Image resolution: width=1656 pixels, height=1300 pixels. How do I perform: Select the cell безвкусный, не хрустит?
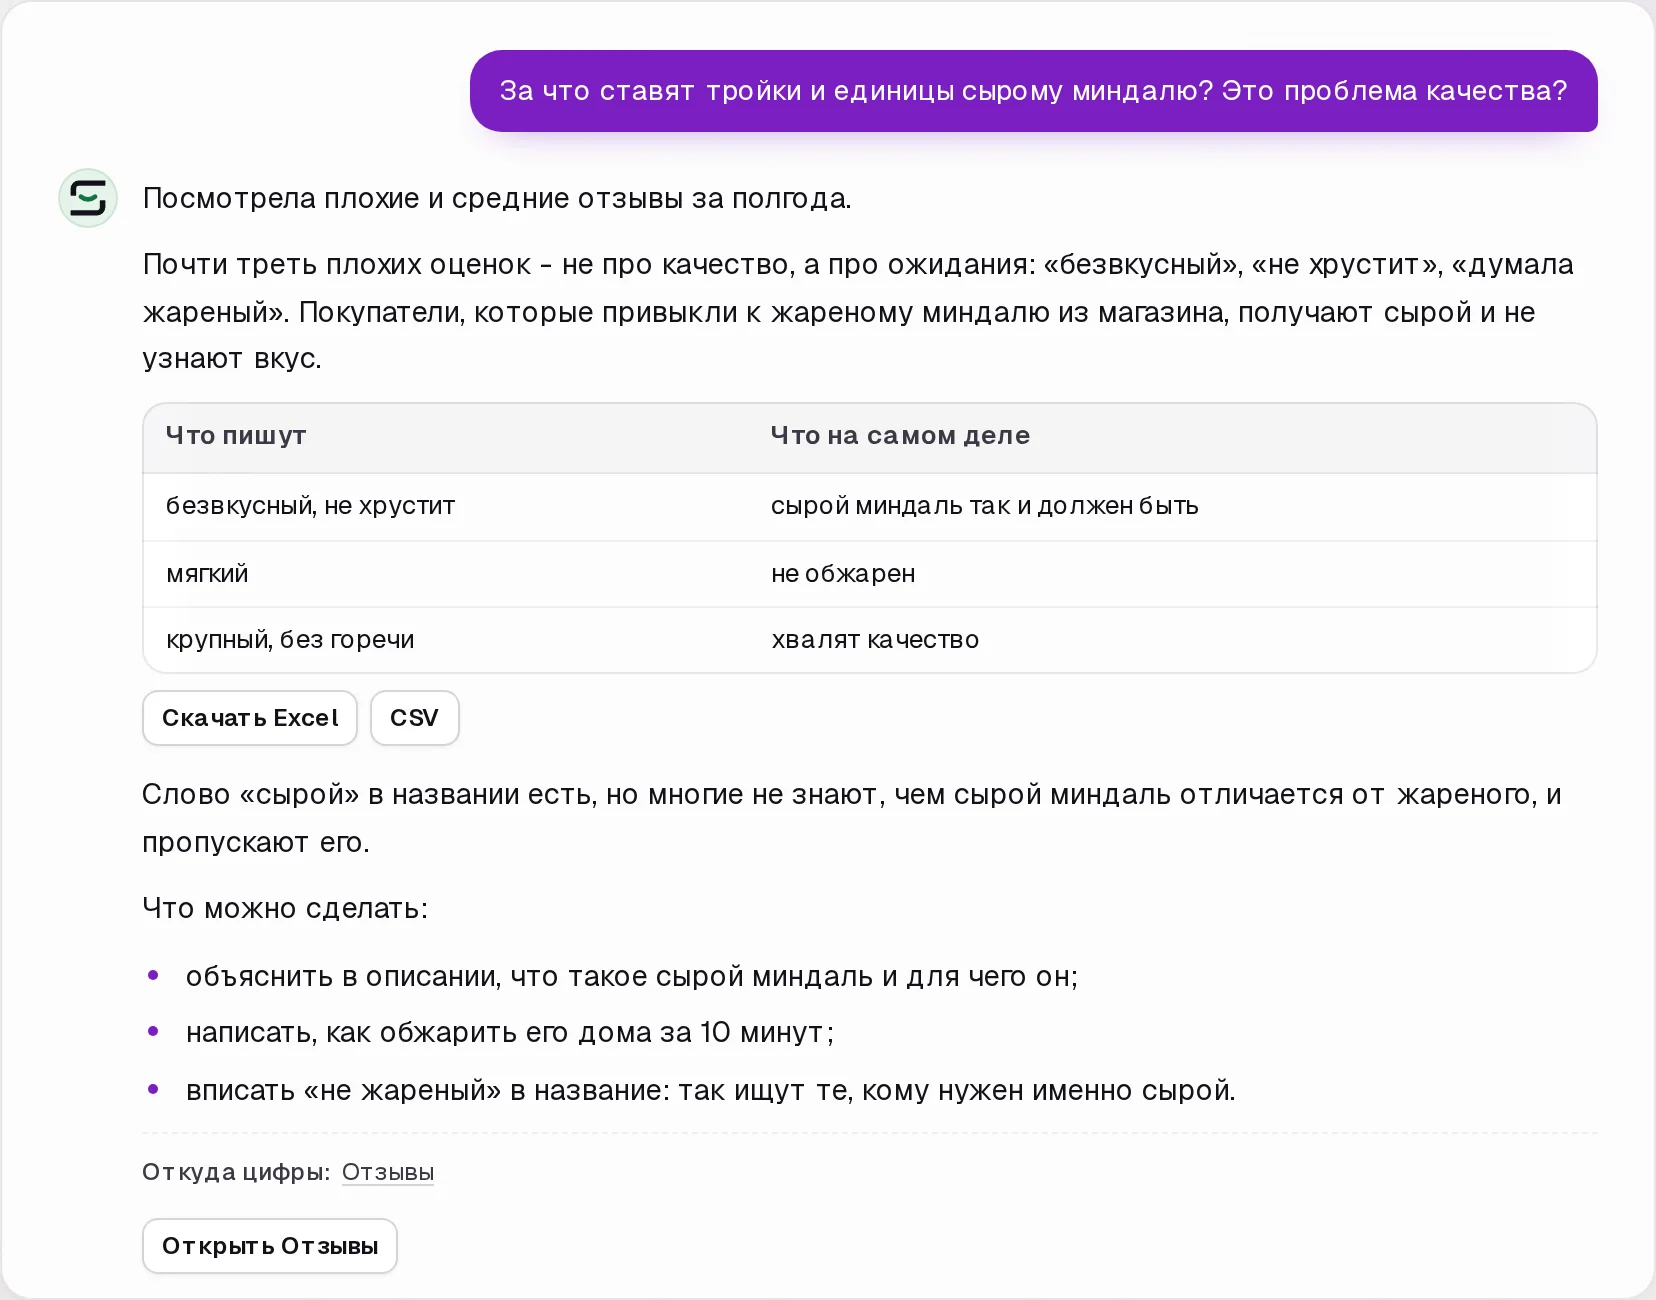pyautogui.click(x=310, y=506)
